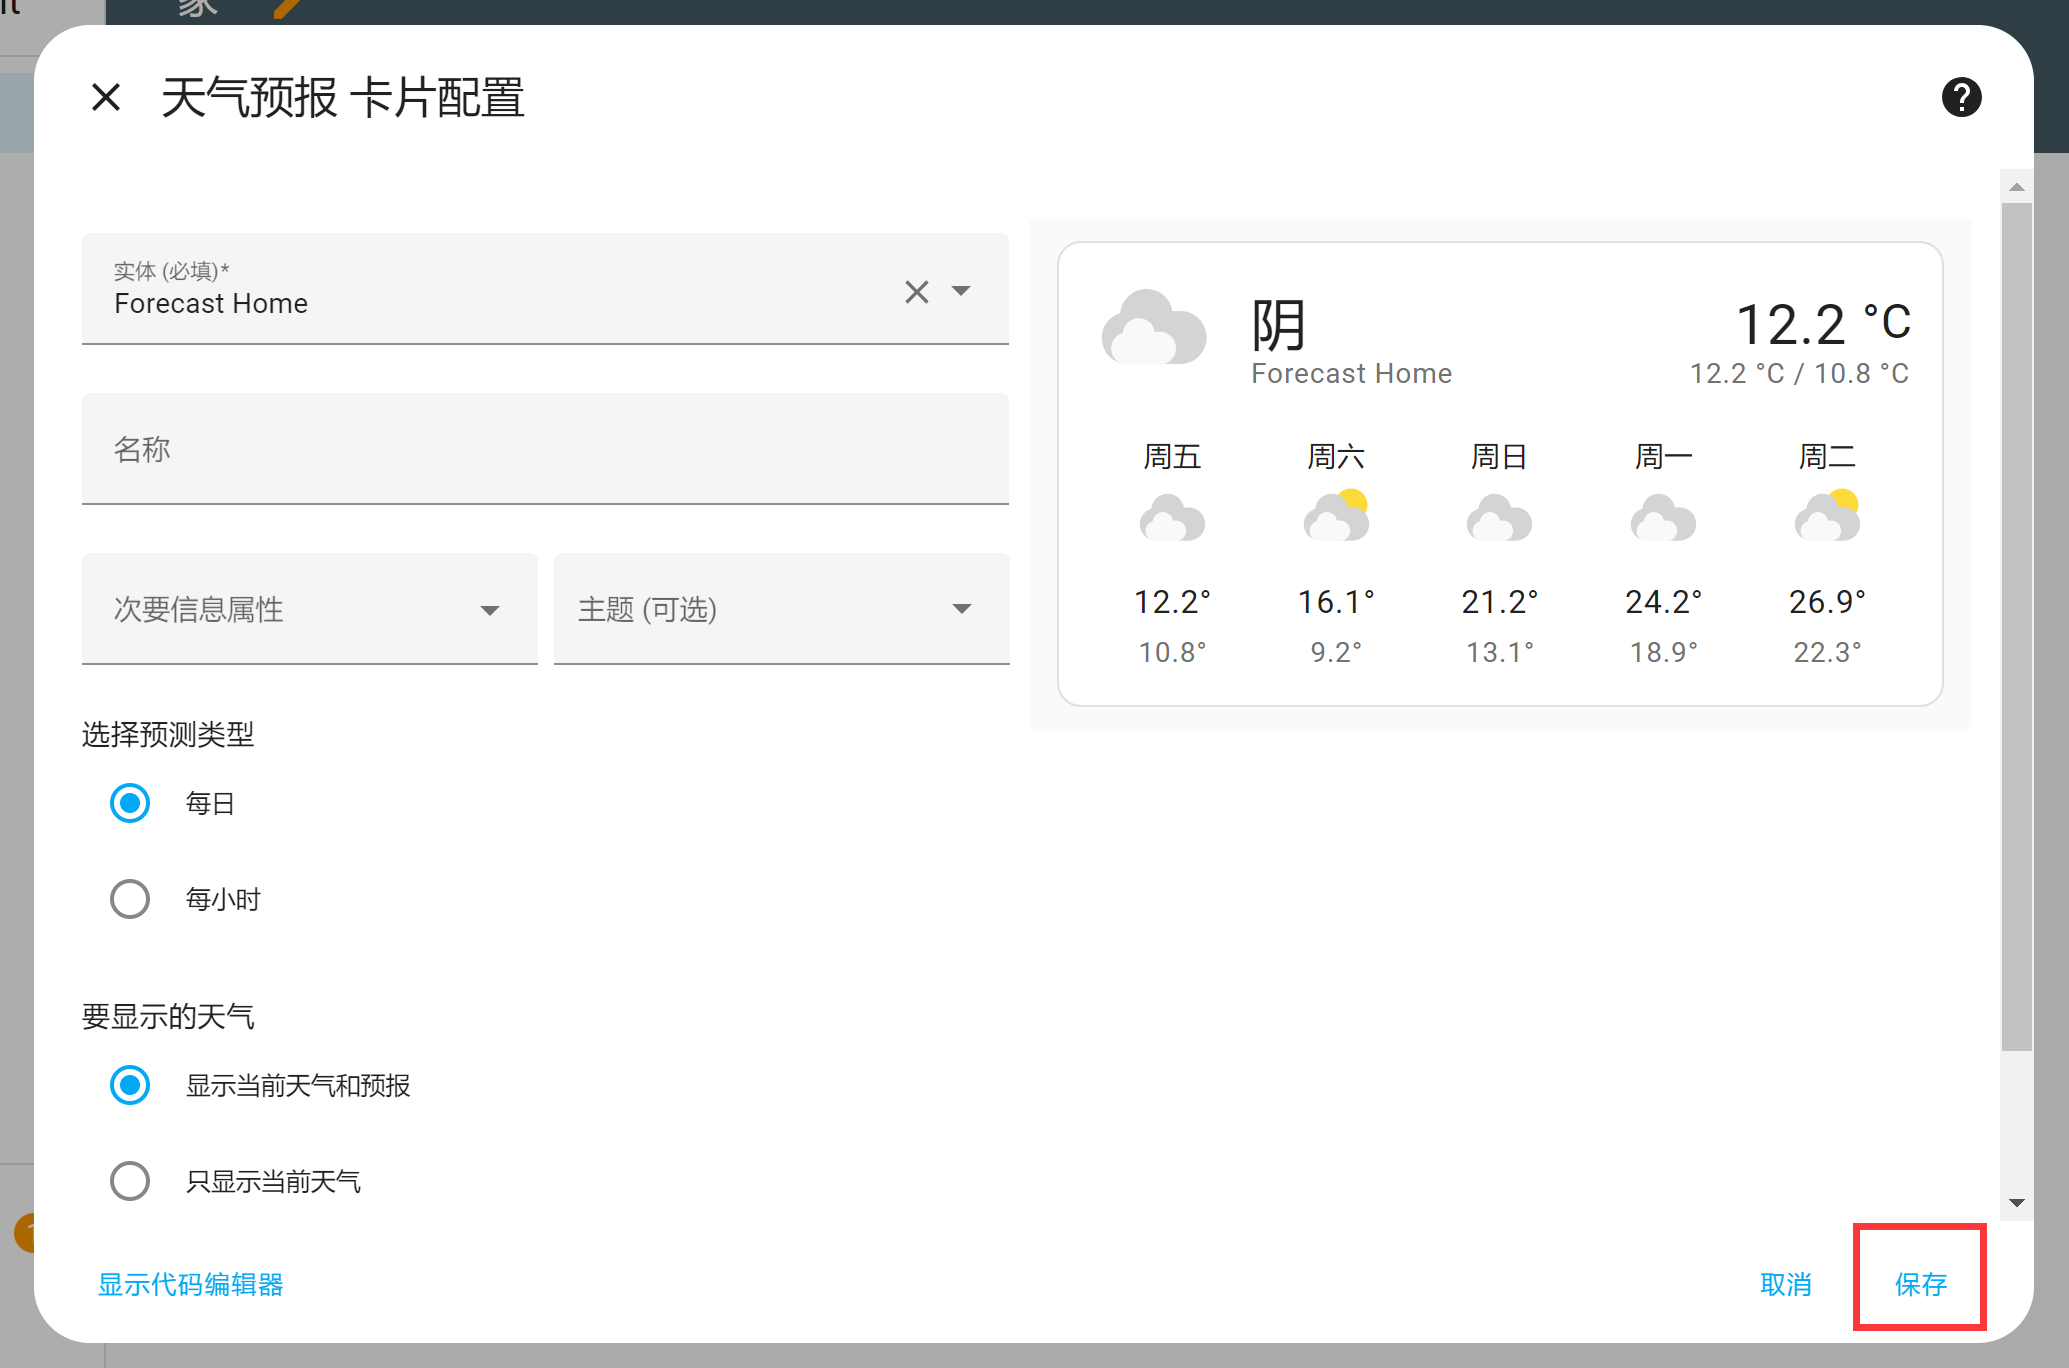Click the 24.2° high temperature for 周一
2069x1368 pixels.
[1663, 602]
